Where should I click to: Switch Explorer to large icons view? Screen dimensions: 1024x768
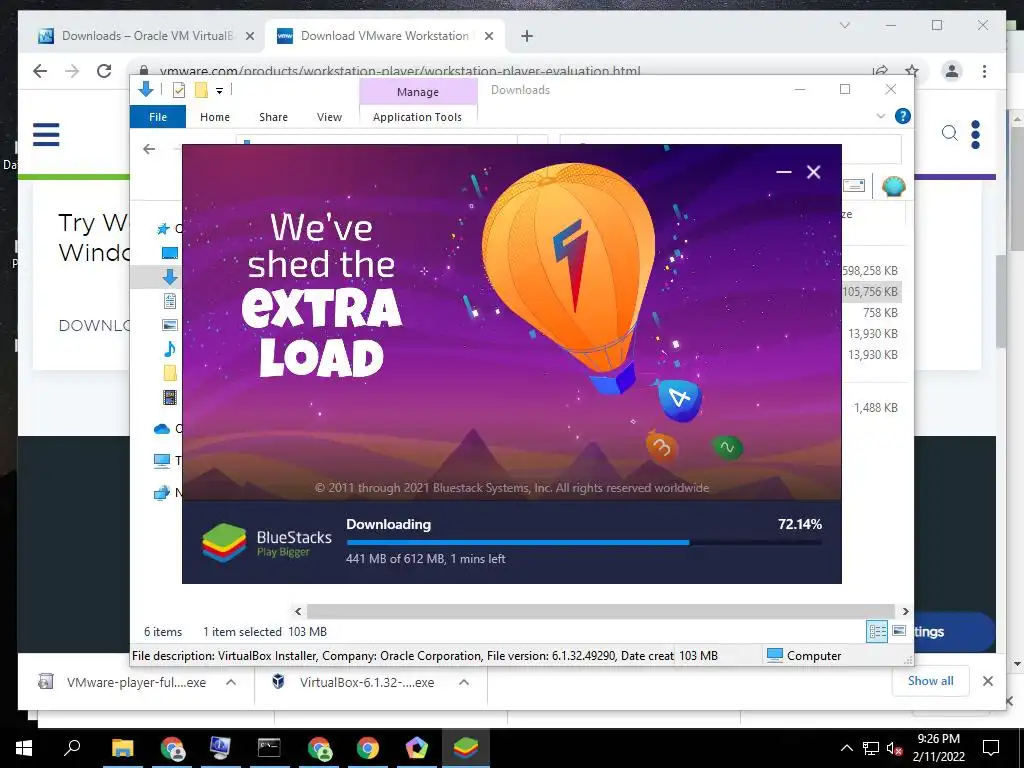click(899, 631)
